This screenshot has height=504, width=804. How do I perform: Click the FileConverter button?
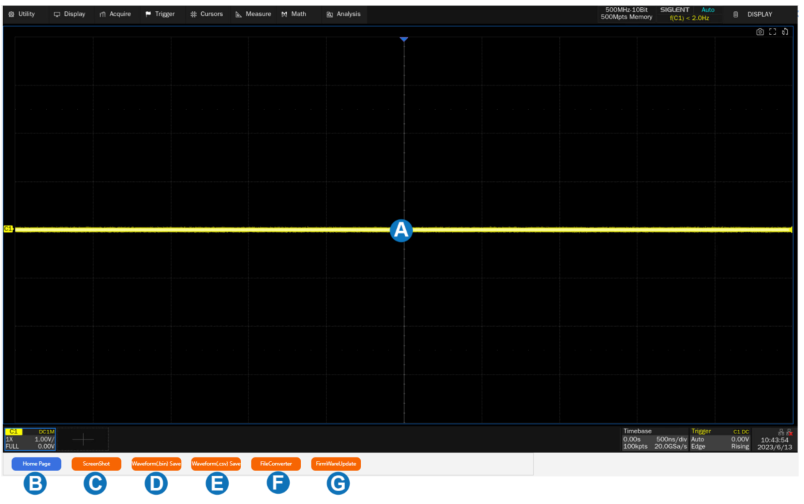276,464
